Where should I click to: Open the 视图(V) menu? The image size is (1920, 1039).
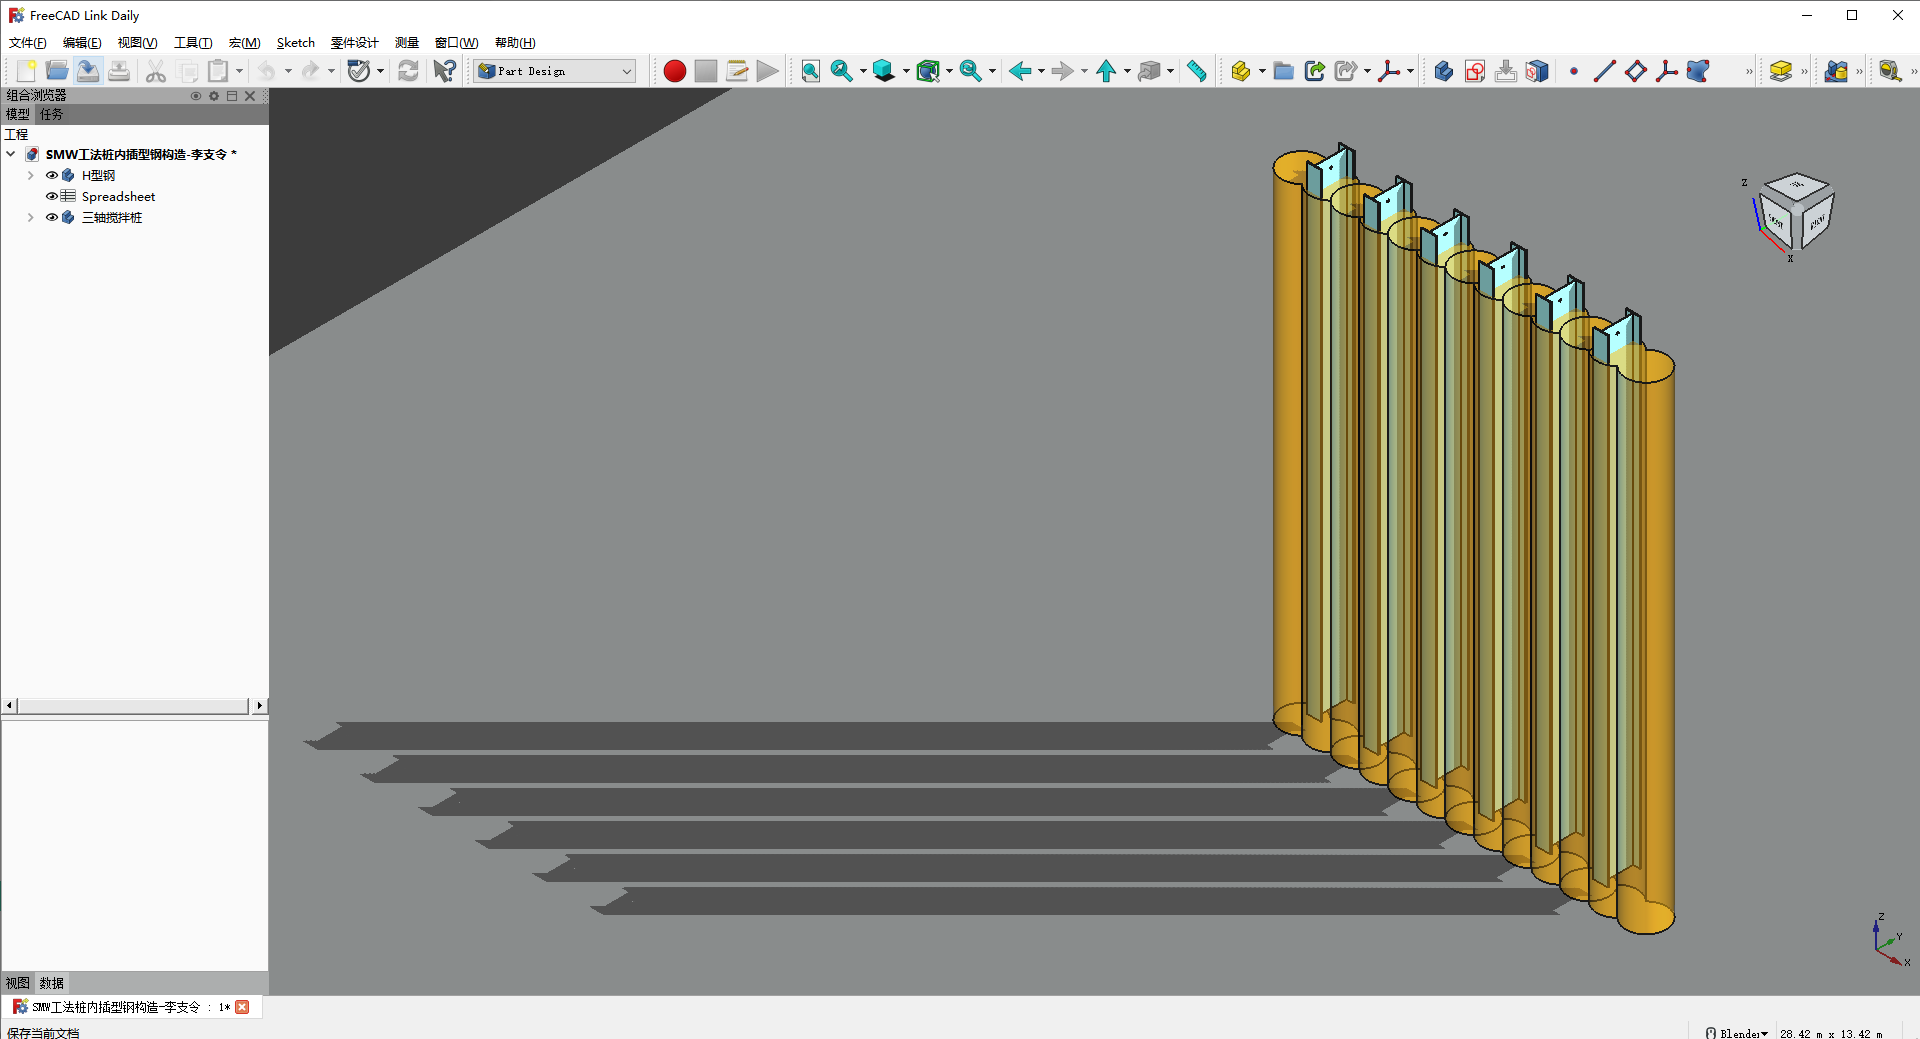click(x=137, y=43)
